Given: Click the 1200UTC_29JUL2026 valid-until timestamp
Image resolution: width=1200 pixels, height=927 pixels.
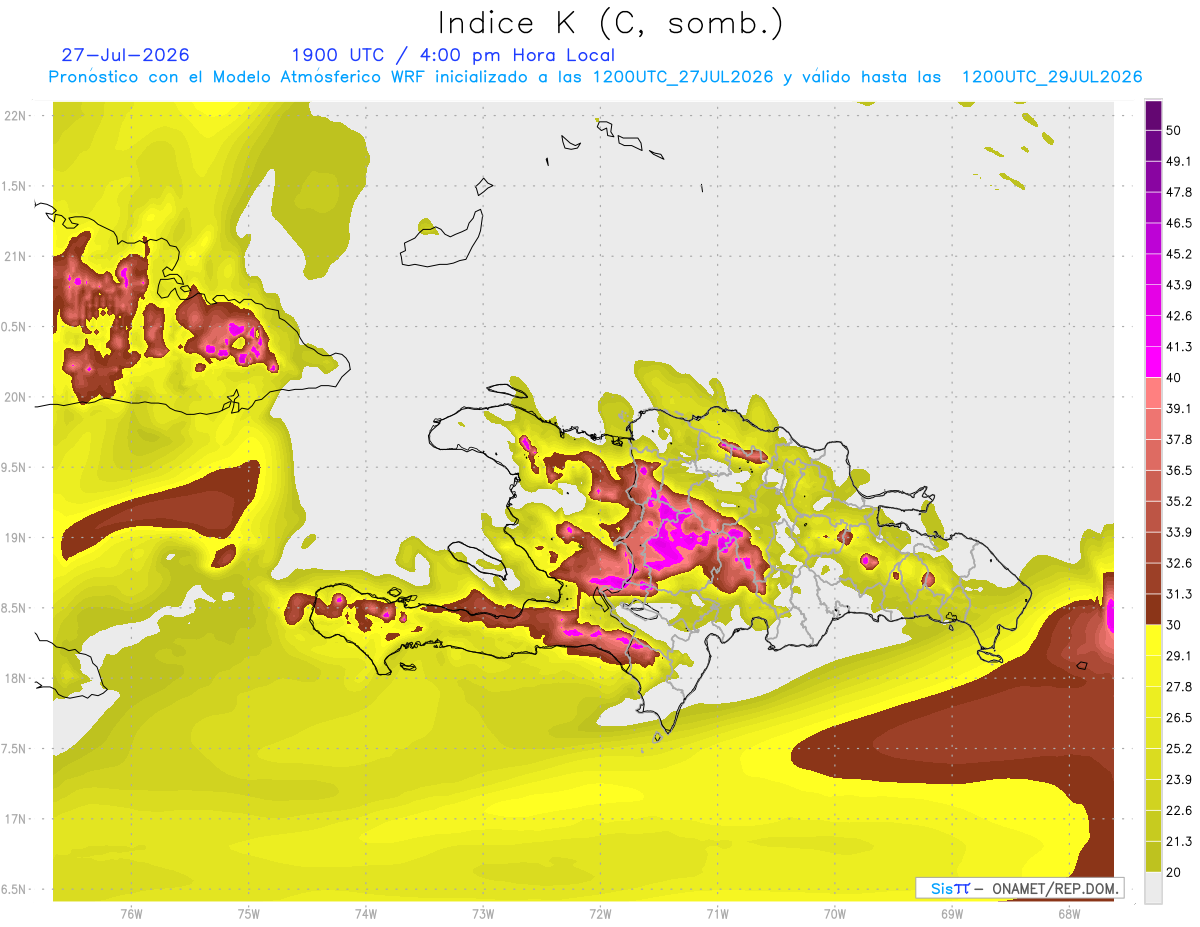Looking at the screenshot, I should pos(1052,77).
